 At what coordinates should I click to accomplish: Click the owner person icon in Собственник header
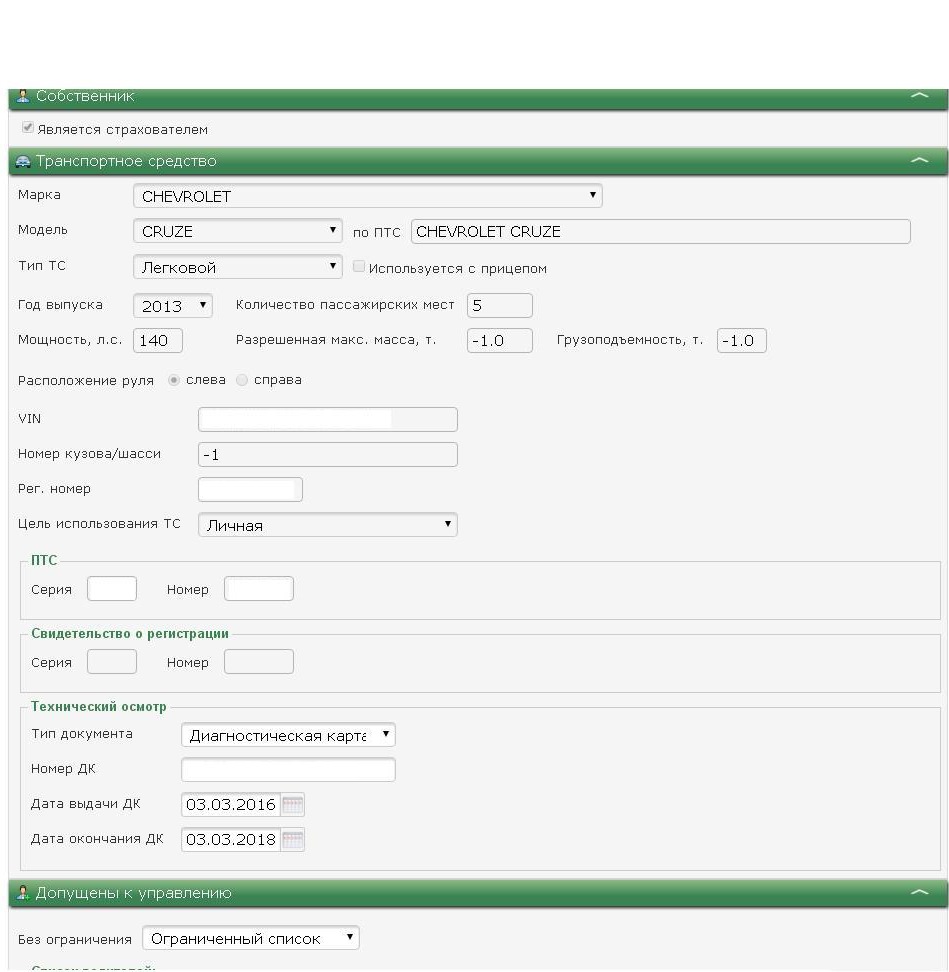click(23, 96)
